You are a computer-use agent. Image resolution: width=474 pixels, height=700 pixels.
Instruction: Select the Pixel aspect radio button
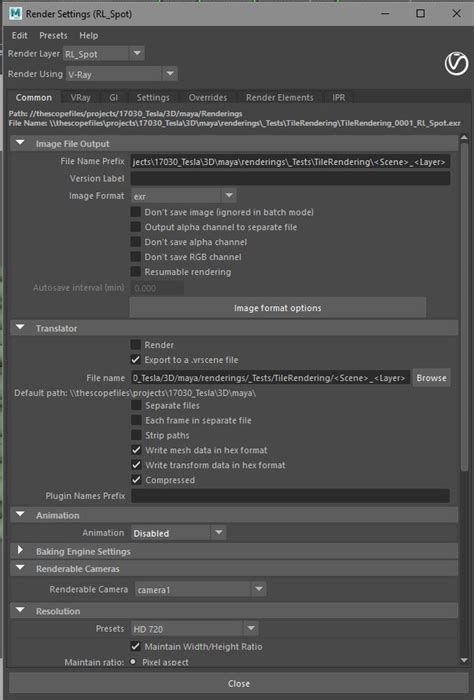point(133,662)
